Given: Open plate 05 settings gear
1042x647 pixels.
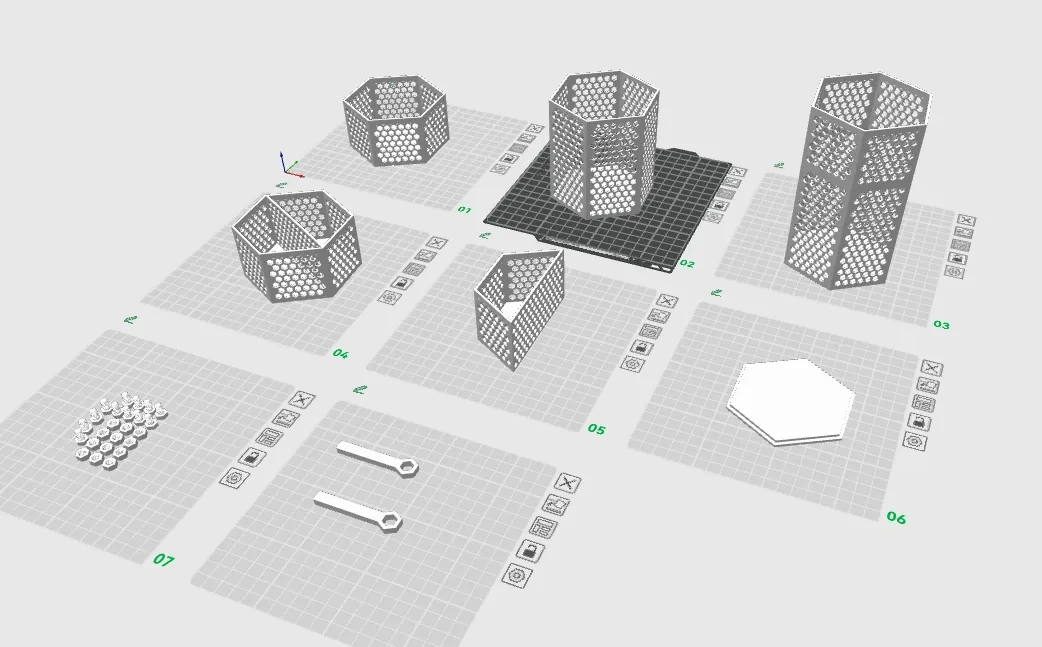Looking at the screenshot, I should 633,363.
